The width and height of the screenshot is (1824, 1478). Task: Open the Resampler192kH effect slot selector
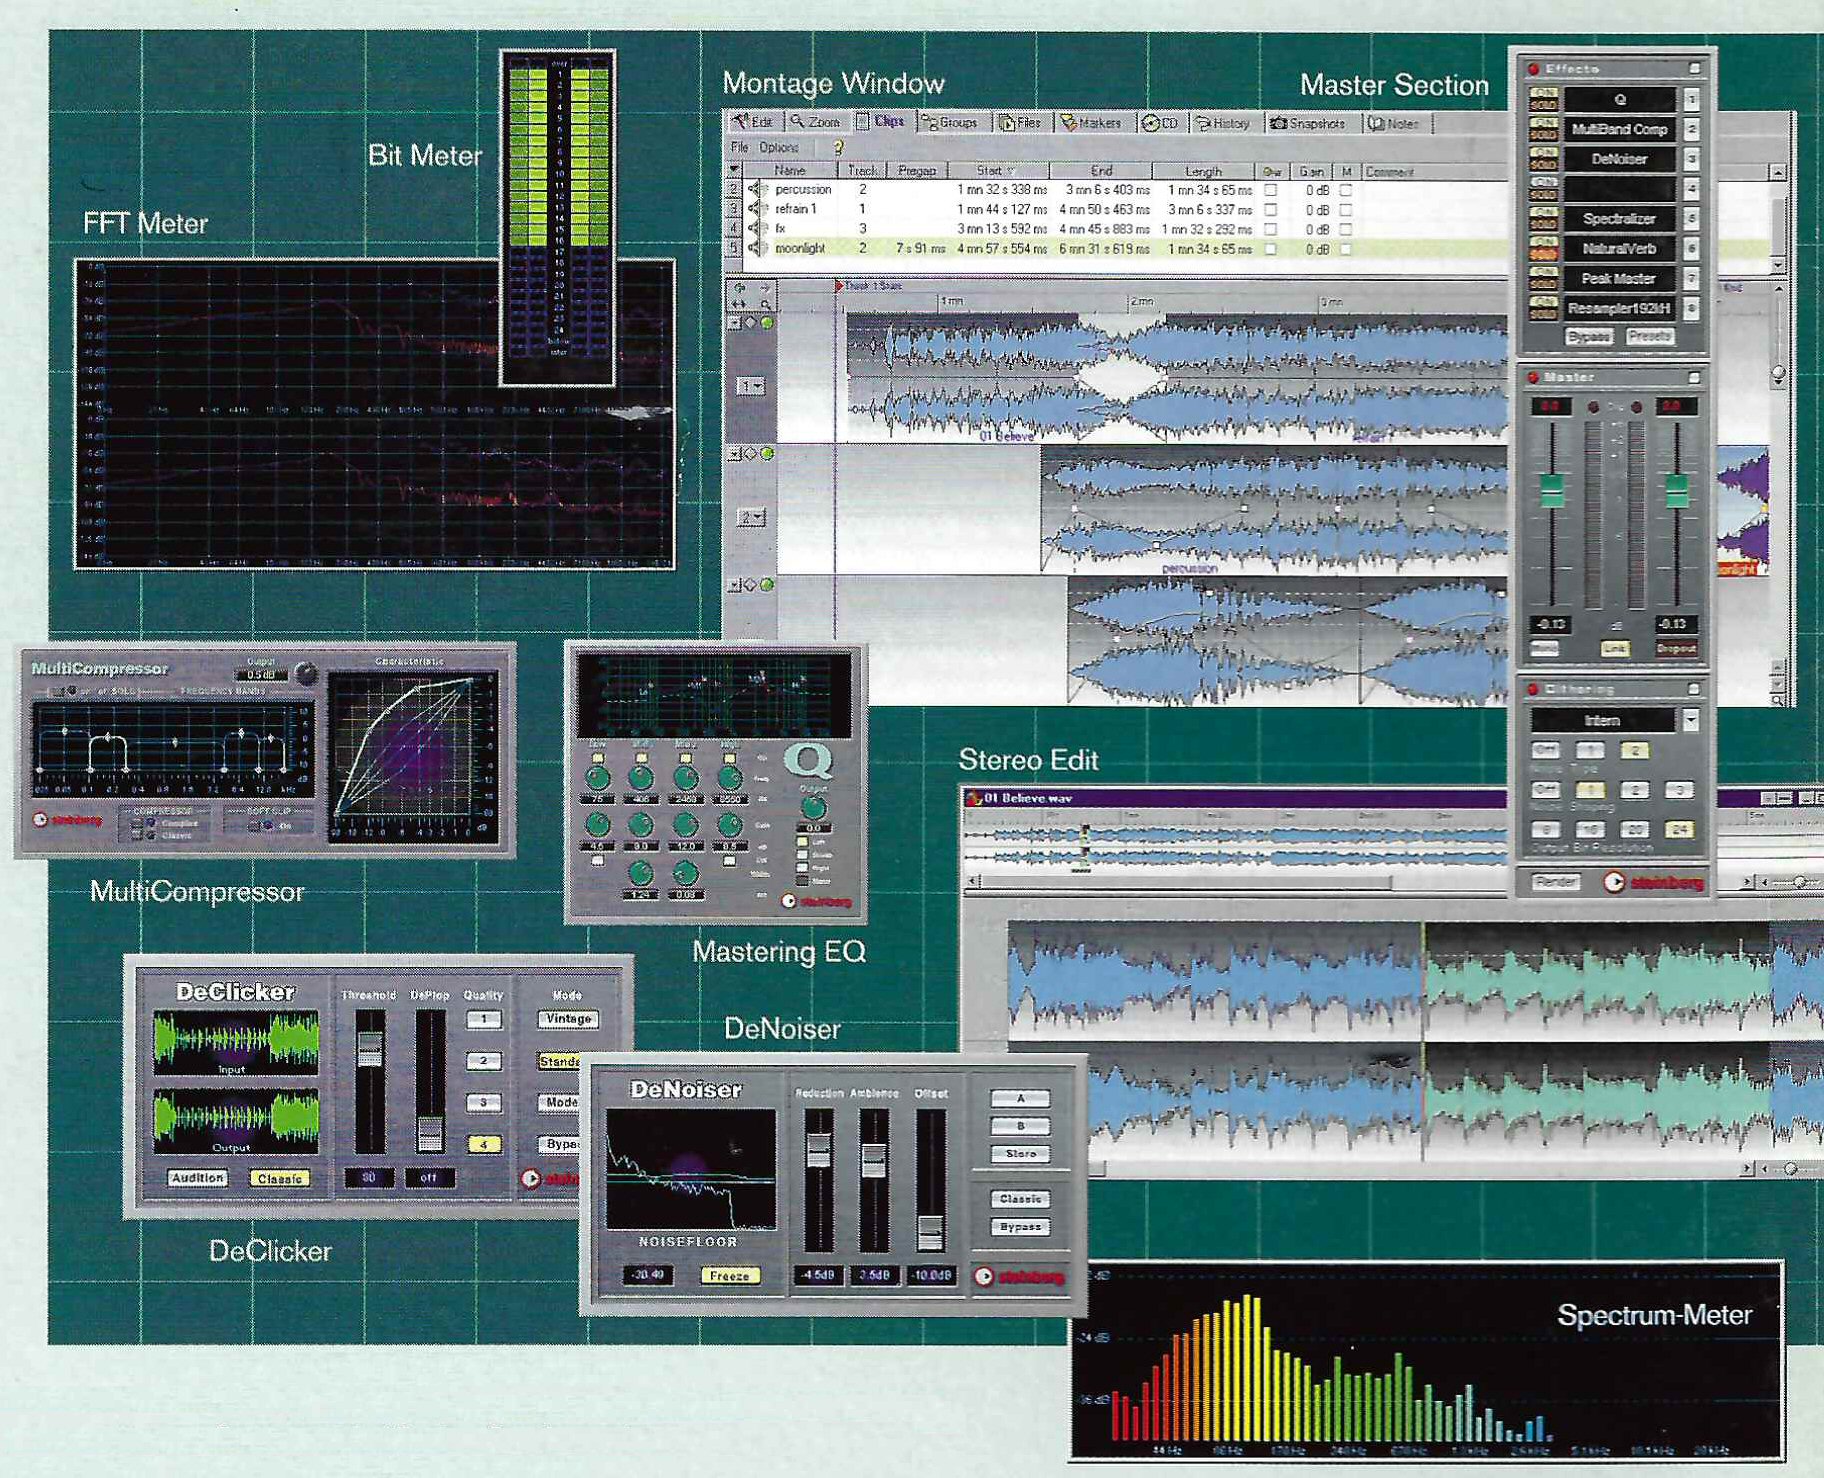point(1619,308)
